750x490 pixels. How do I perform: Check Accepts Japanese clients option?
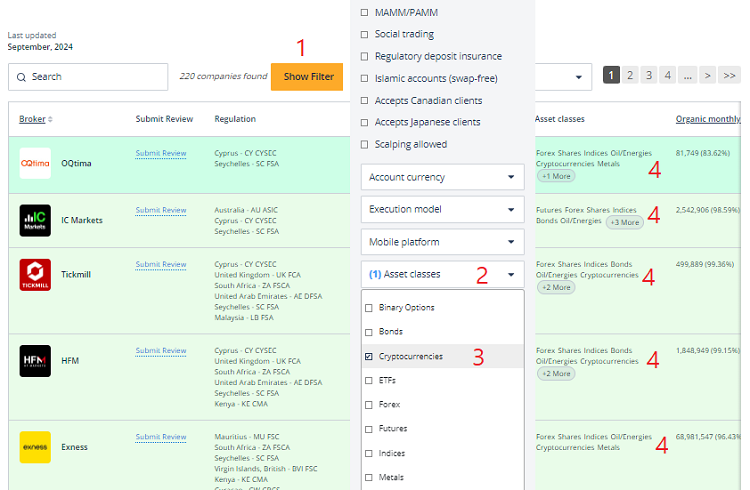[364, 122]
